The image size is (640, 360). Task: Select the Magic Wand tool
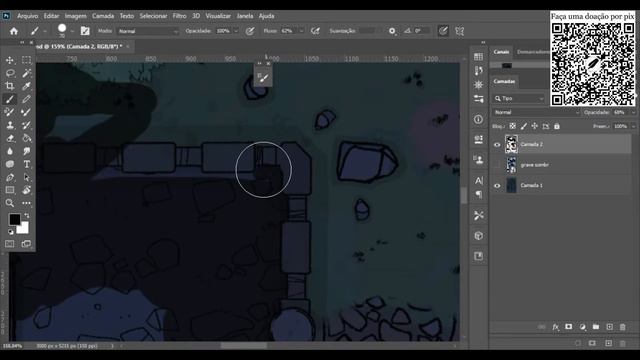tap(27, 73)
